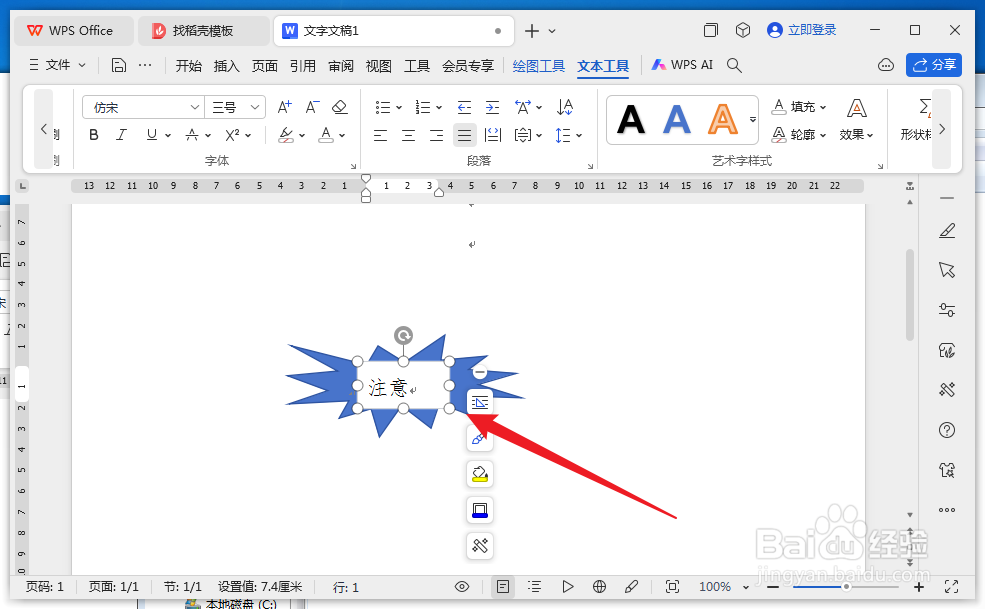Click the sort icon

click(x=565, y=107)
